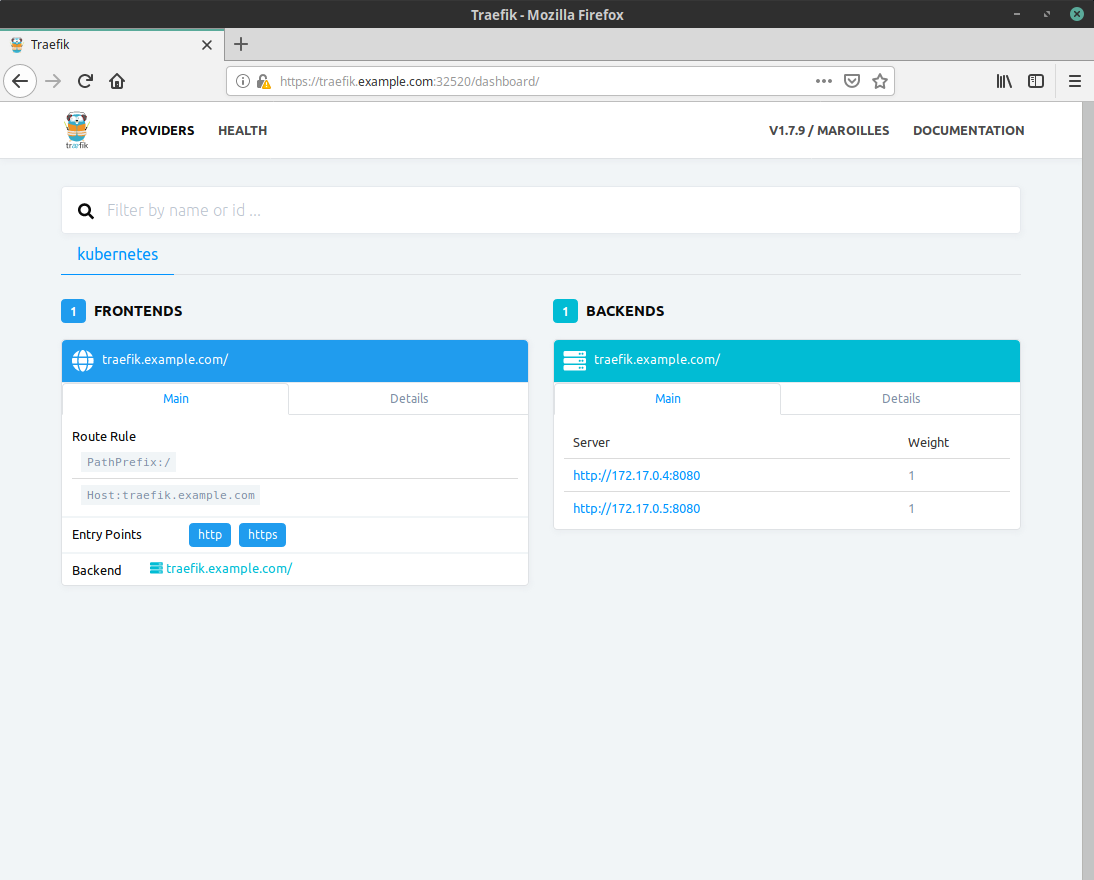Click the globe icon in frontend header

pyautogui.click(x=83, y=360)
